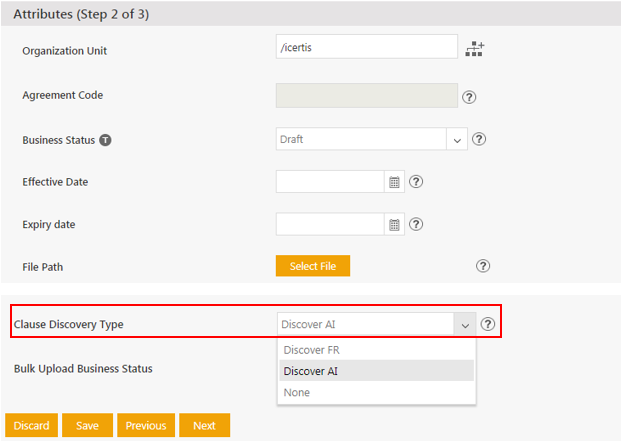Click into the Organization Unit text field
Viewport: 621px width, 441px height.
366,46
